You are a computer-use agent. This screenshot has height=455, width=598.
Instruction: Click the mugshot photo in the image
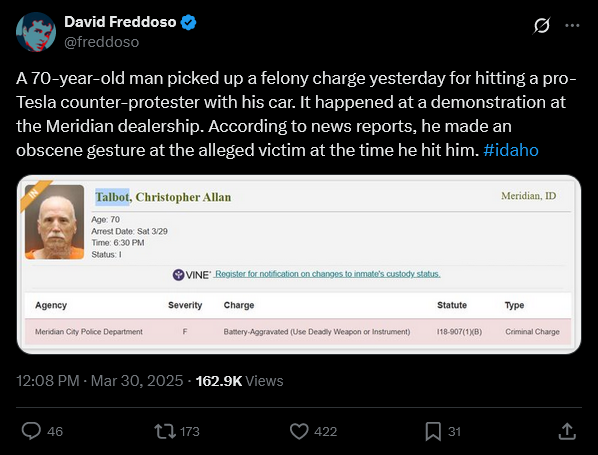coord(55,222)
